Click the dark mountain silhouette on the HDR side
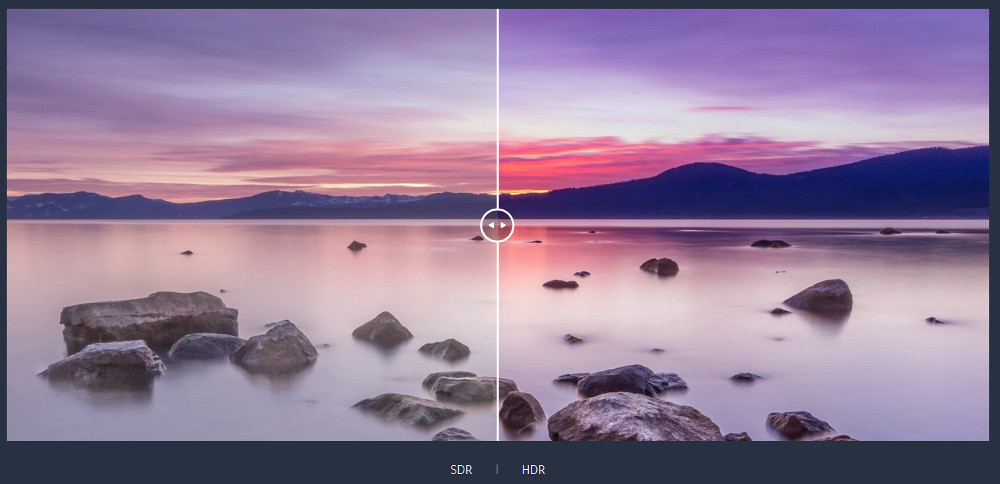The height and width of the screenshot is (484, 1000). (800, 188)
